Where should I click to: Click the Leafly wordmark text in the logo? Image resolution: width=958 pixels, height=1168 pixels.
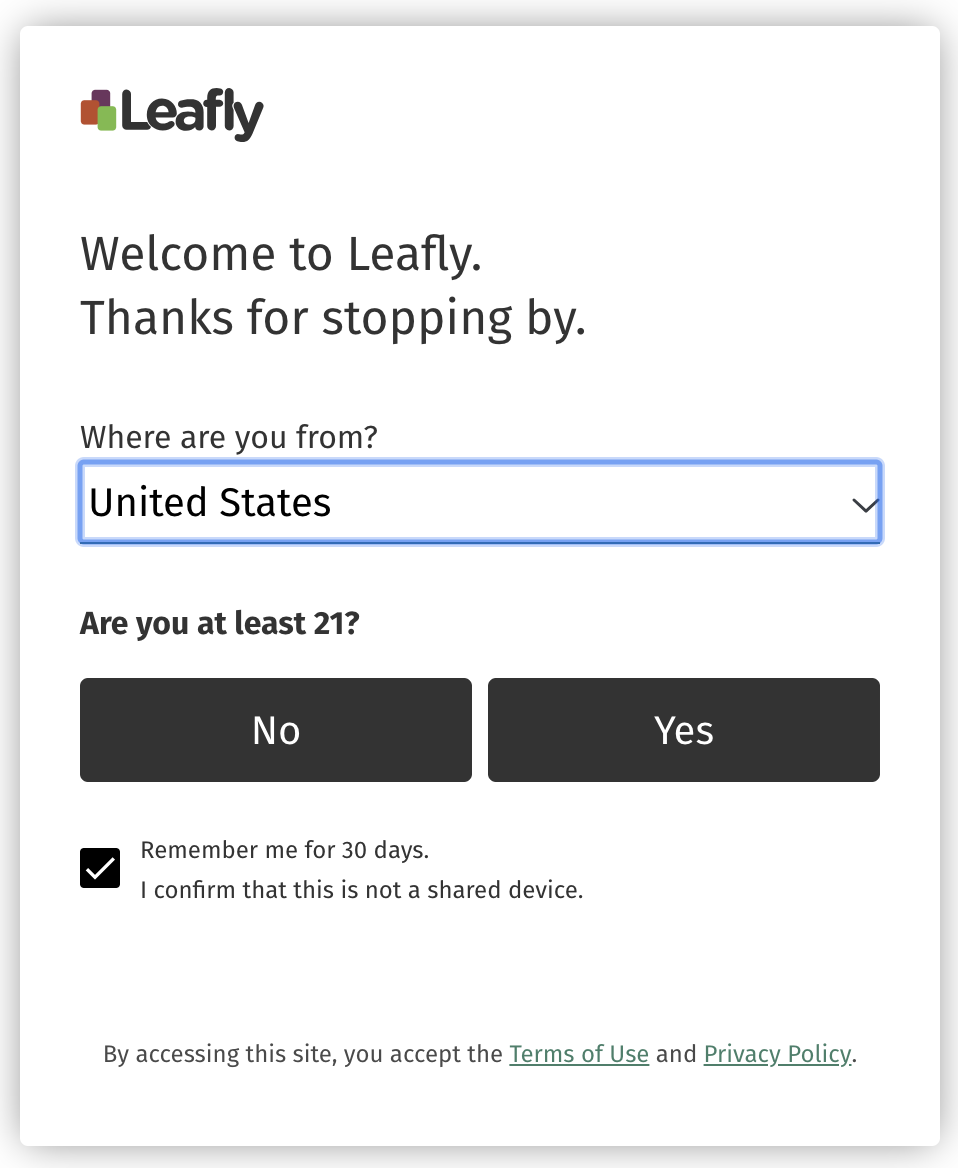pos(192,113)
